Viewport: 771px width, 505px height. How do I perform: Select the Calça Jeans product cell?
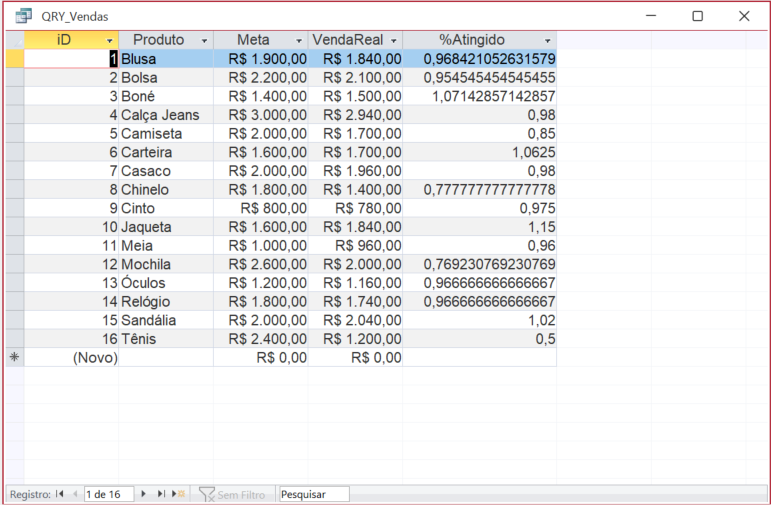[165, 115]
